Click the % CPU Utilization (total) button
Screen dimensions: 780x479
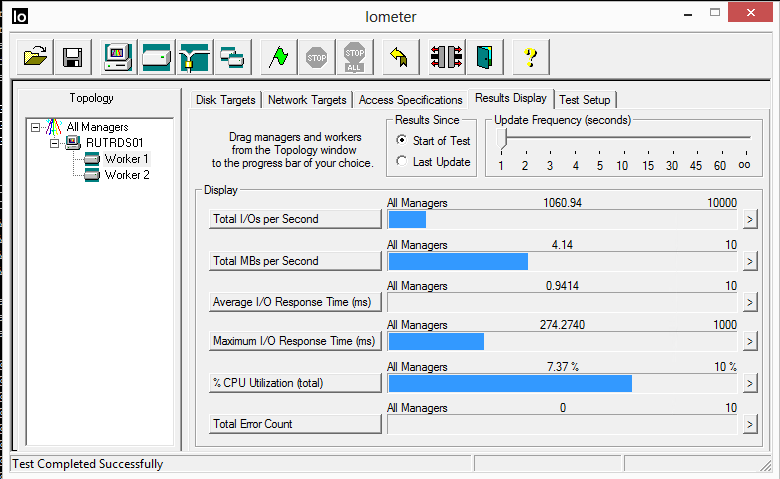point(295,383)
